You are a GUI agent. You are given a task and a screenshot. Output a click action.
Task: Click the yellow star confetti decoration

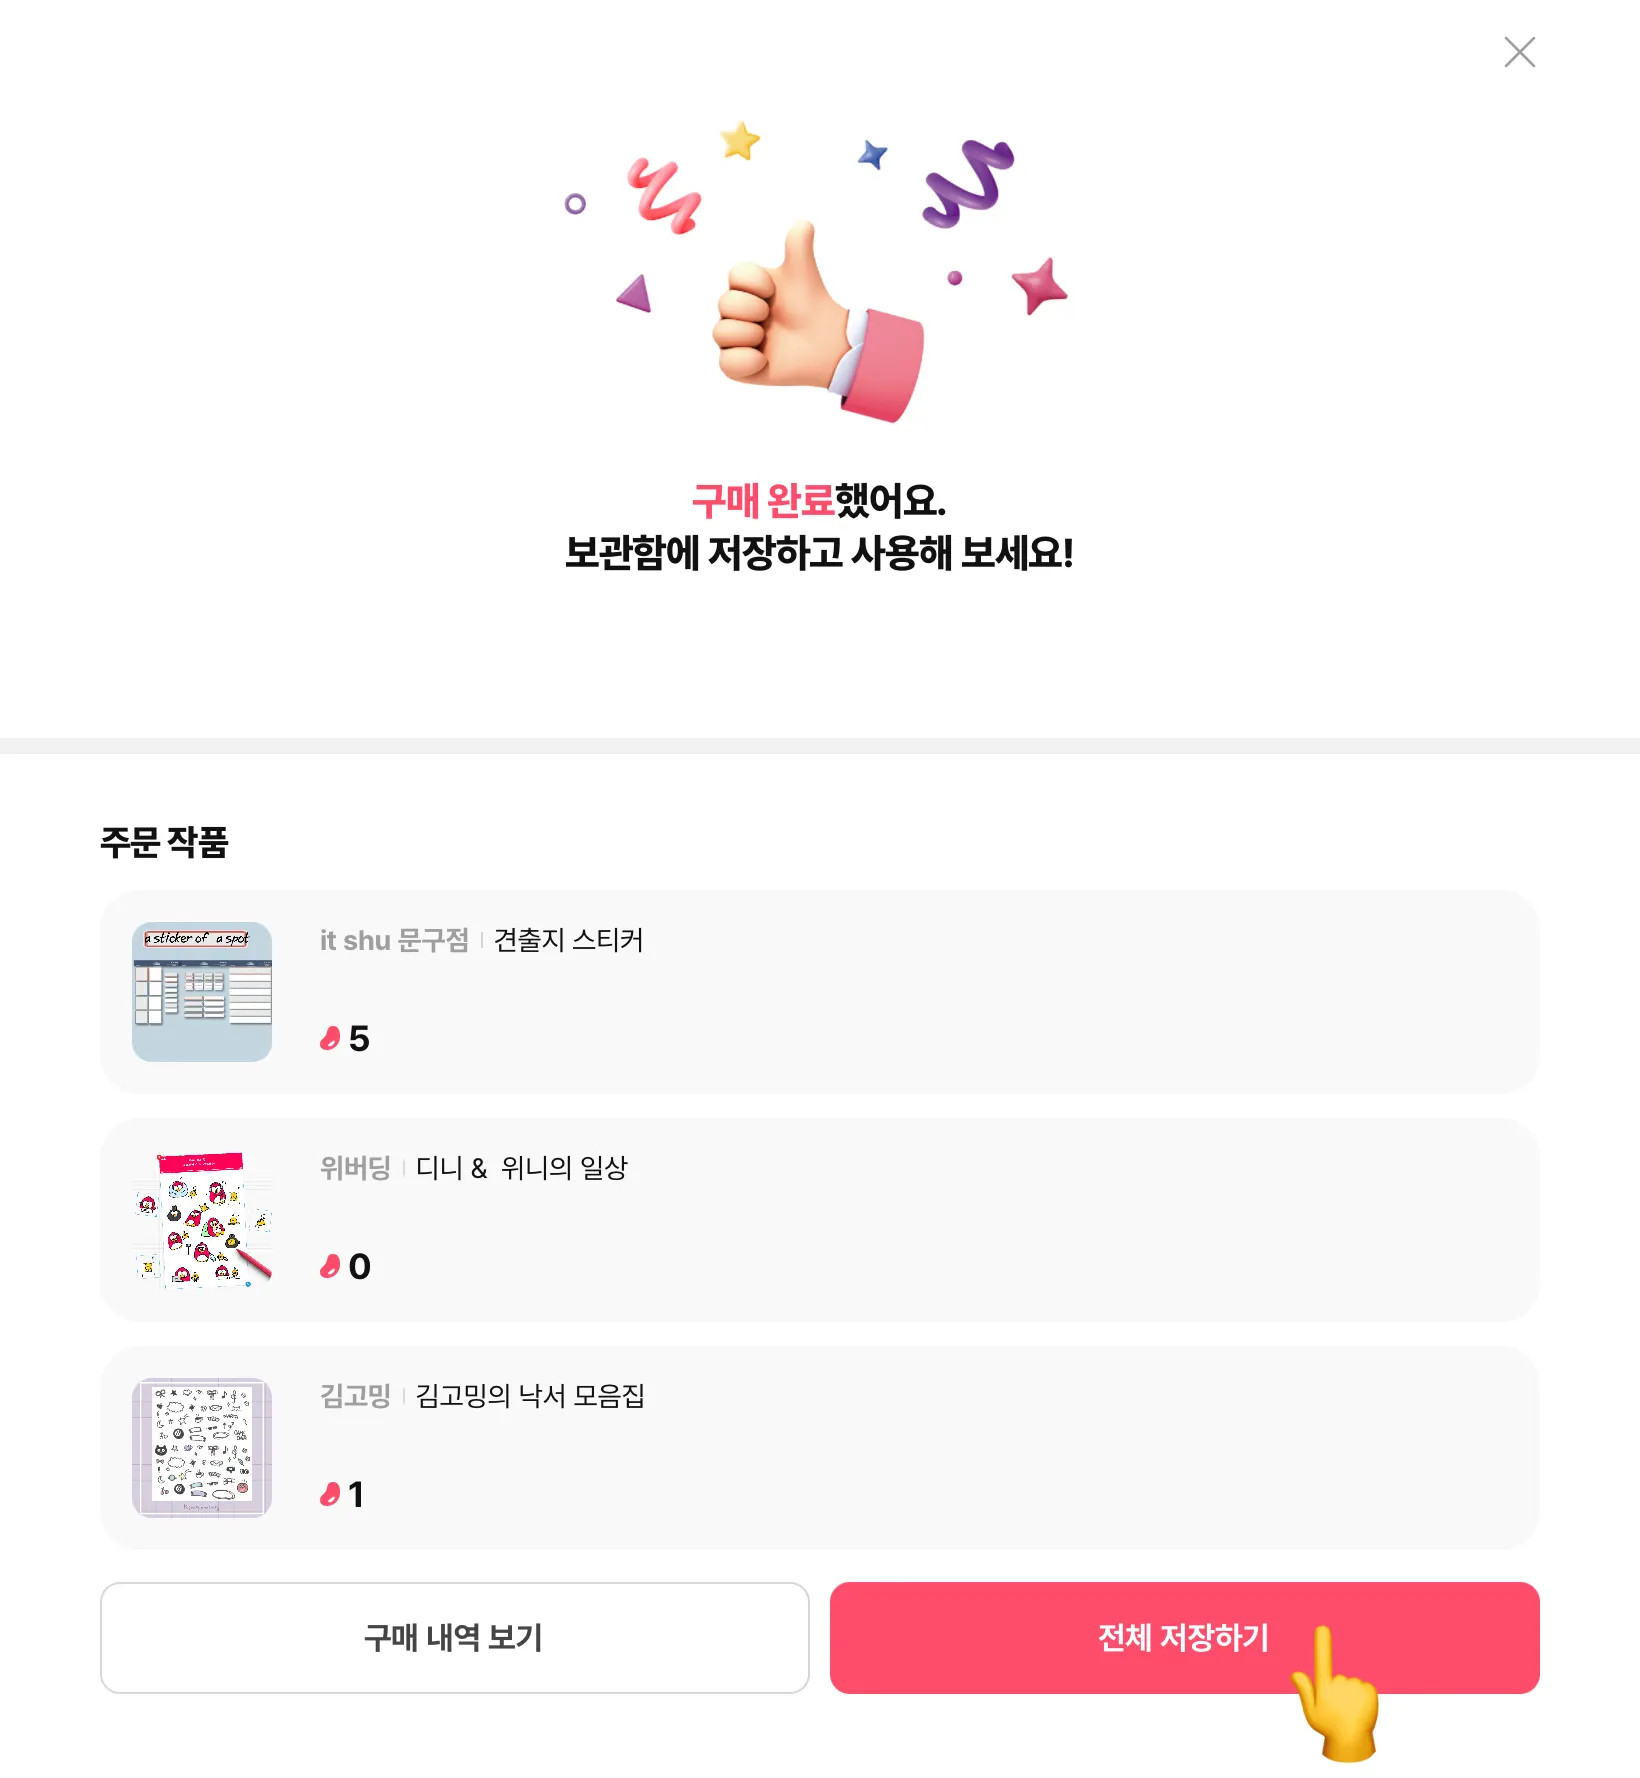(740, 141)
